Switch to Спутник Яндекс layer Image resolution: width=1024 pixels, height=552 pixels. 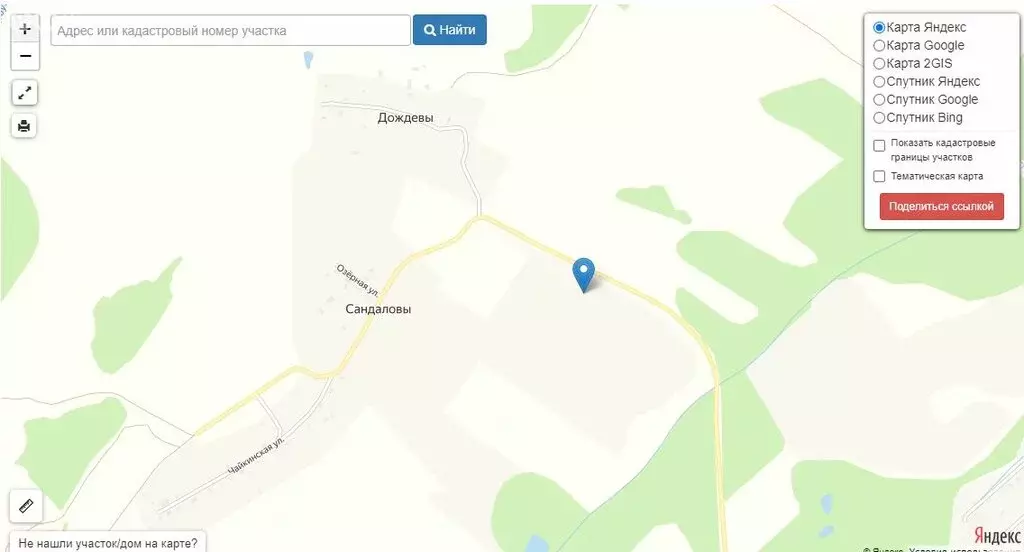point(879,82)
